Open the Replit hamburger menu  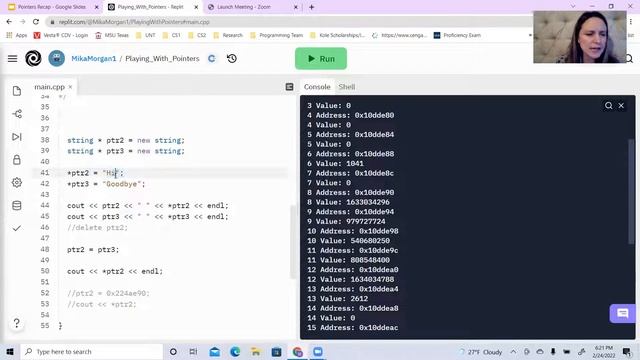[x=13, y=59]
